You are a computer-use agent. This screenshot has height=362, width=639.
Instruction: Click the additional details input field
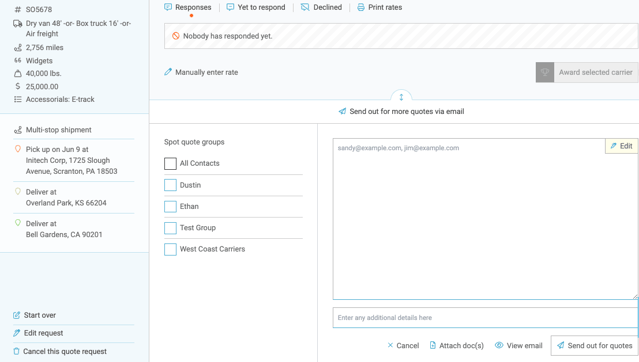[x=485, y=318]
